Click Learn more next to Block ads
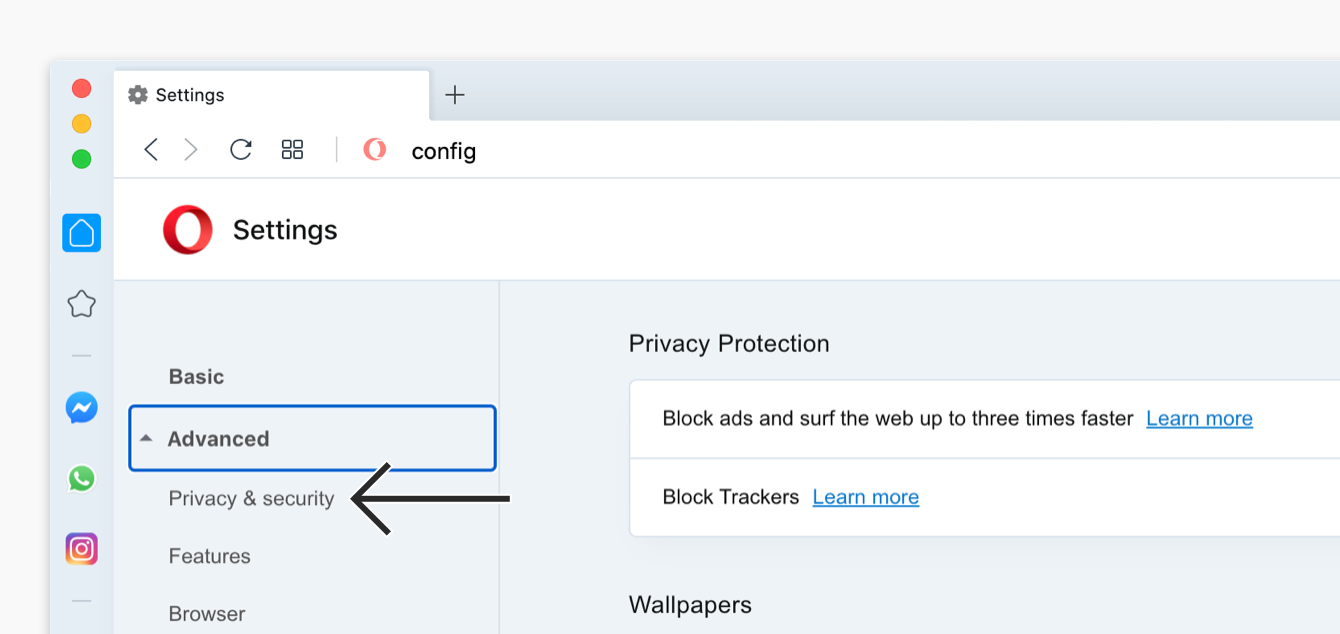 [1199, 419]
